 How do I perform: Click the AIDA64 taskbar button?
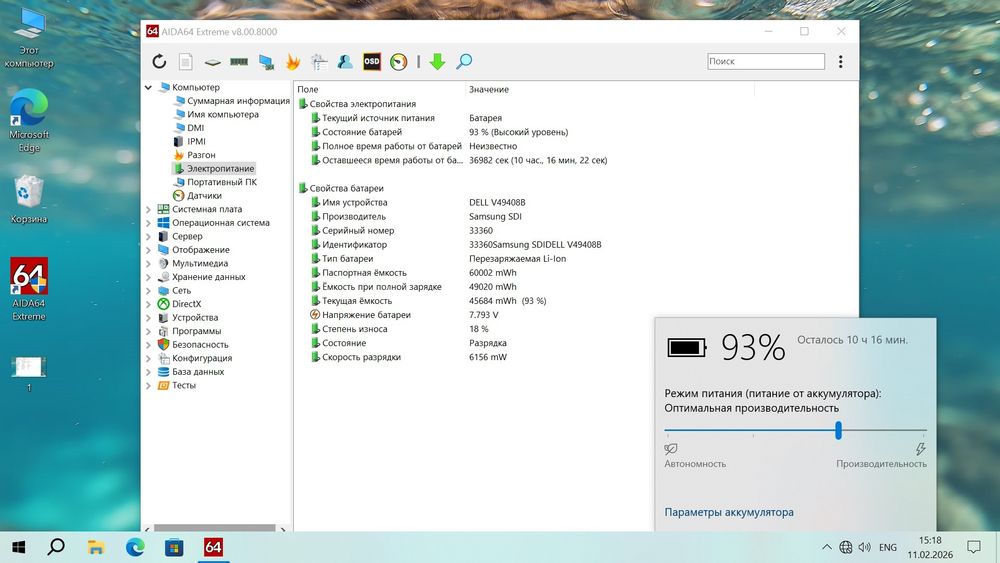213,547
